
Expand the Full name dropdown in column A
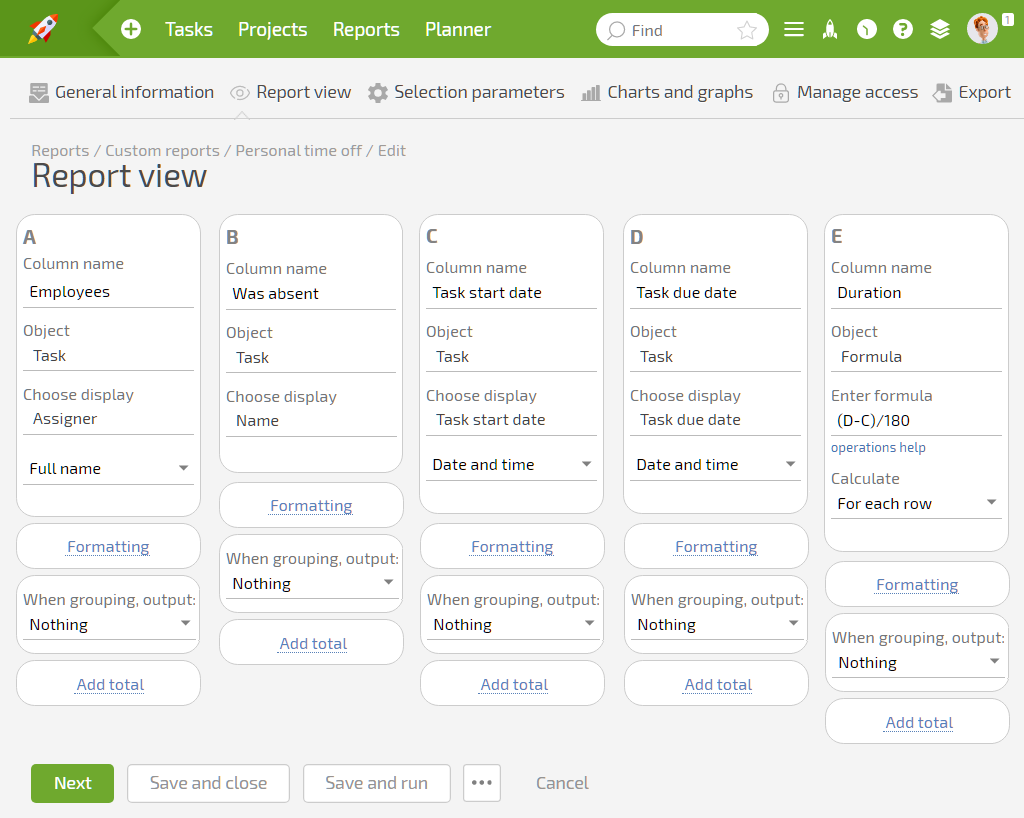[108, 469]
